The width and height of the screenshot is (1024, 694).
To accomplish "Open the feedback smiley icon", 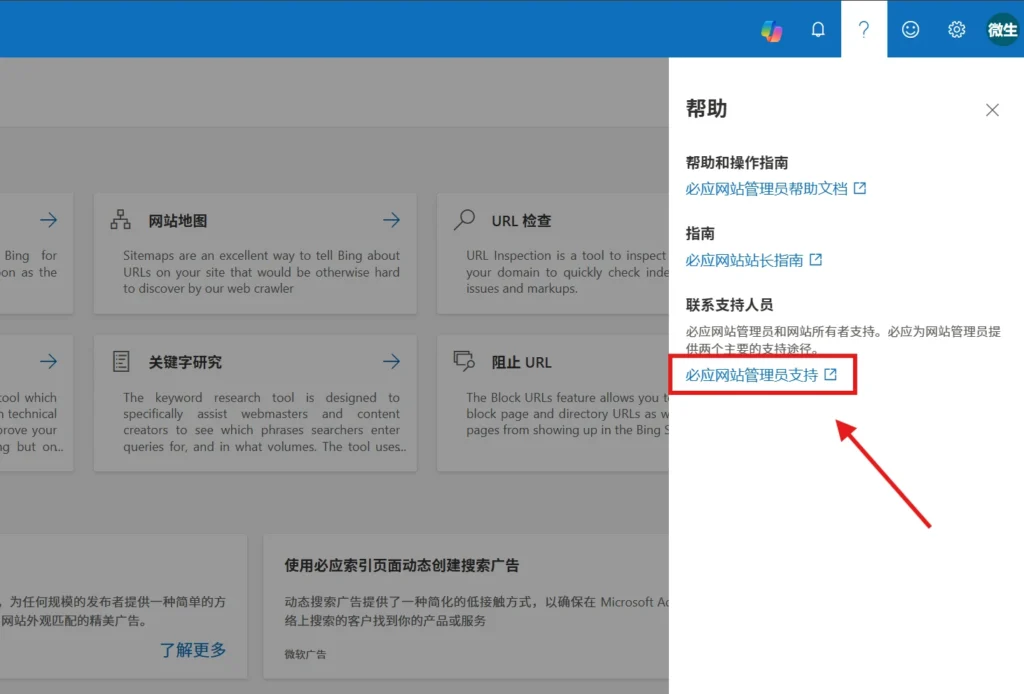I will (x=910, y=30).
